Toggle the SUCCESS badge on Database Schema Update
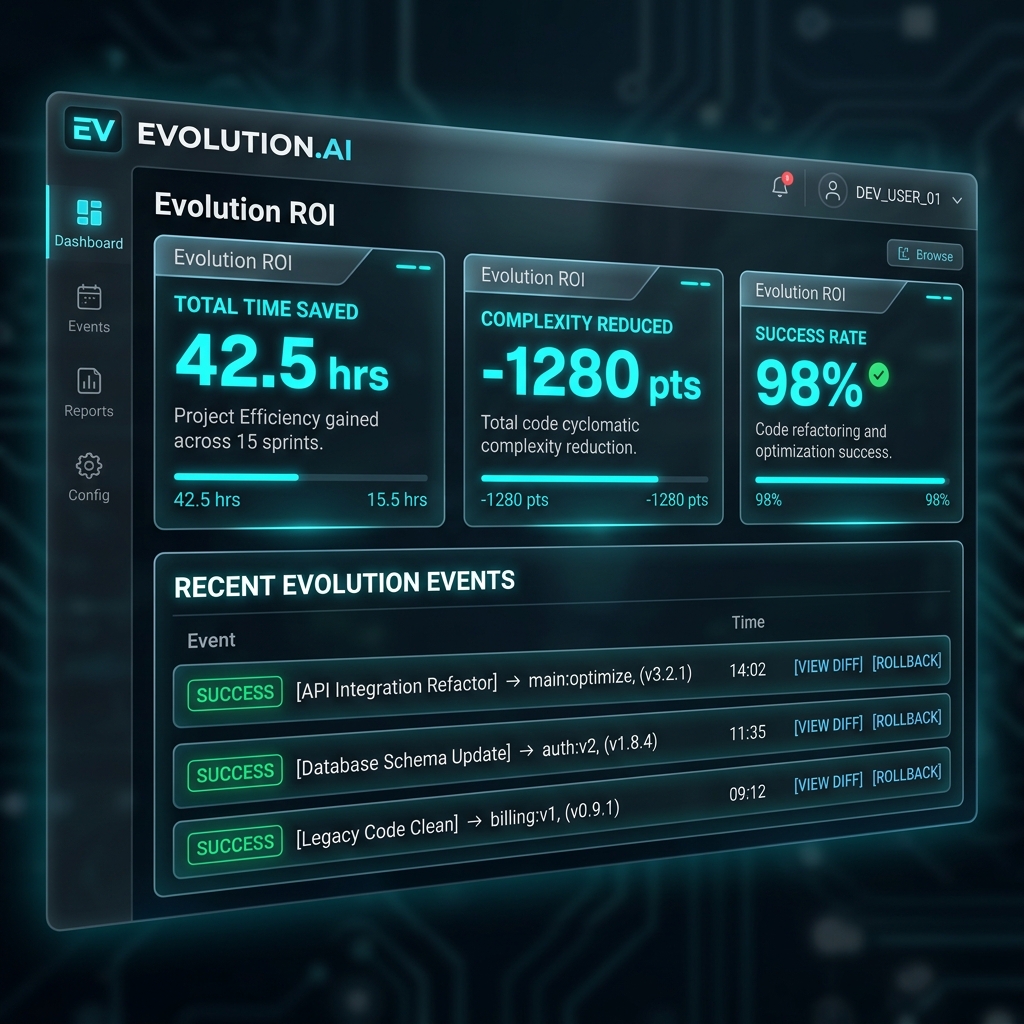 click(x=234, y=772)
